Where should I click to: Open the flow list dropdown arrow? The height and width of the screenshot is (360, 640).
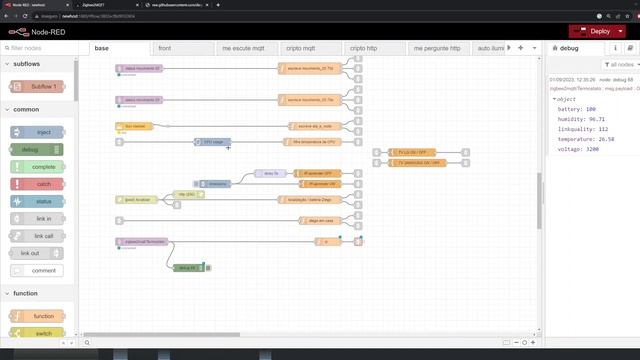tap(534, 48)
